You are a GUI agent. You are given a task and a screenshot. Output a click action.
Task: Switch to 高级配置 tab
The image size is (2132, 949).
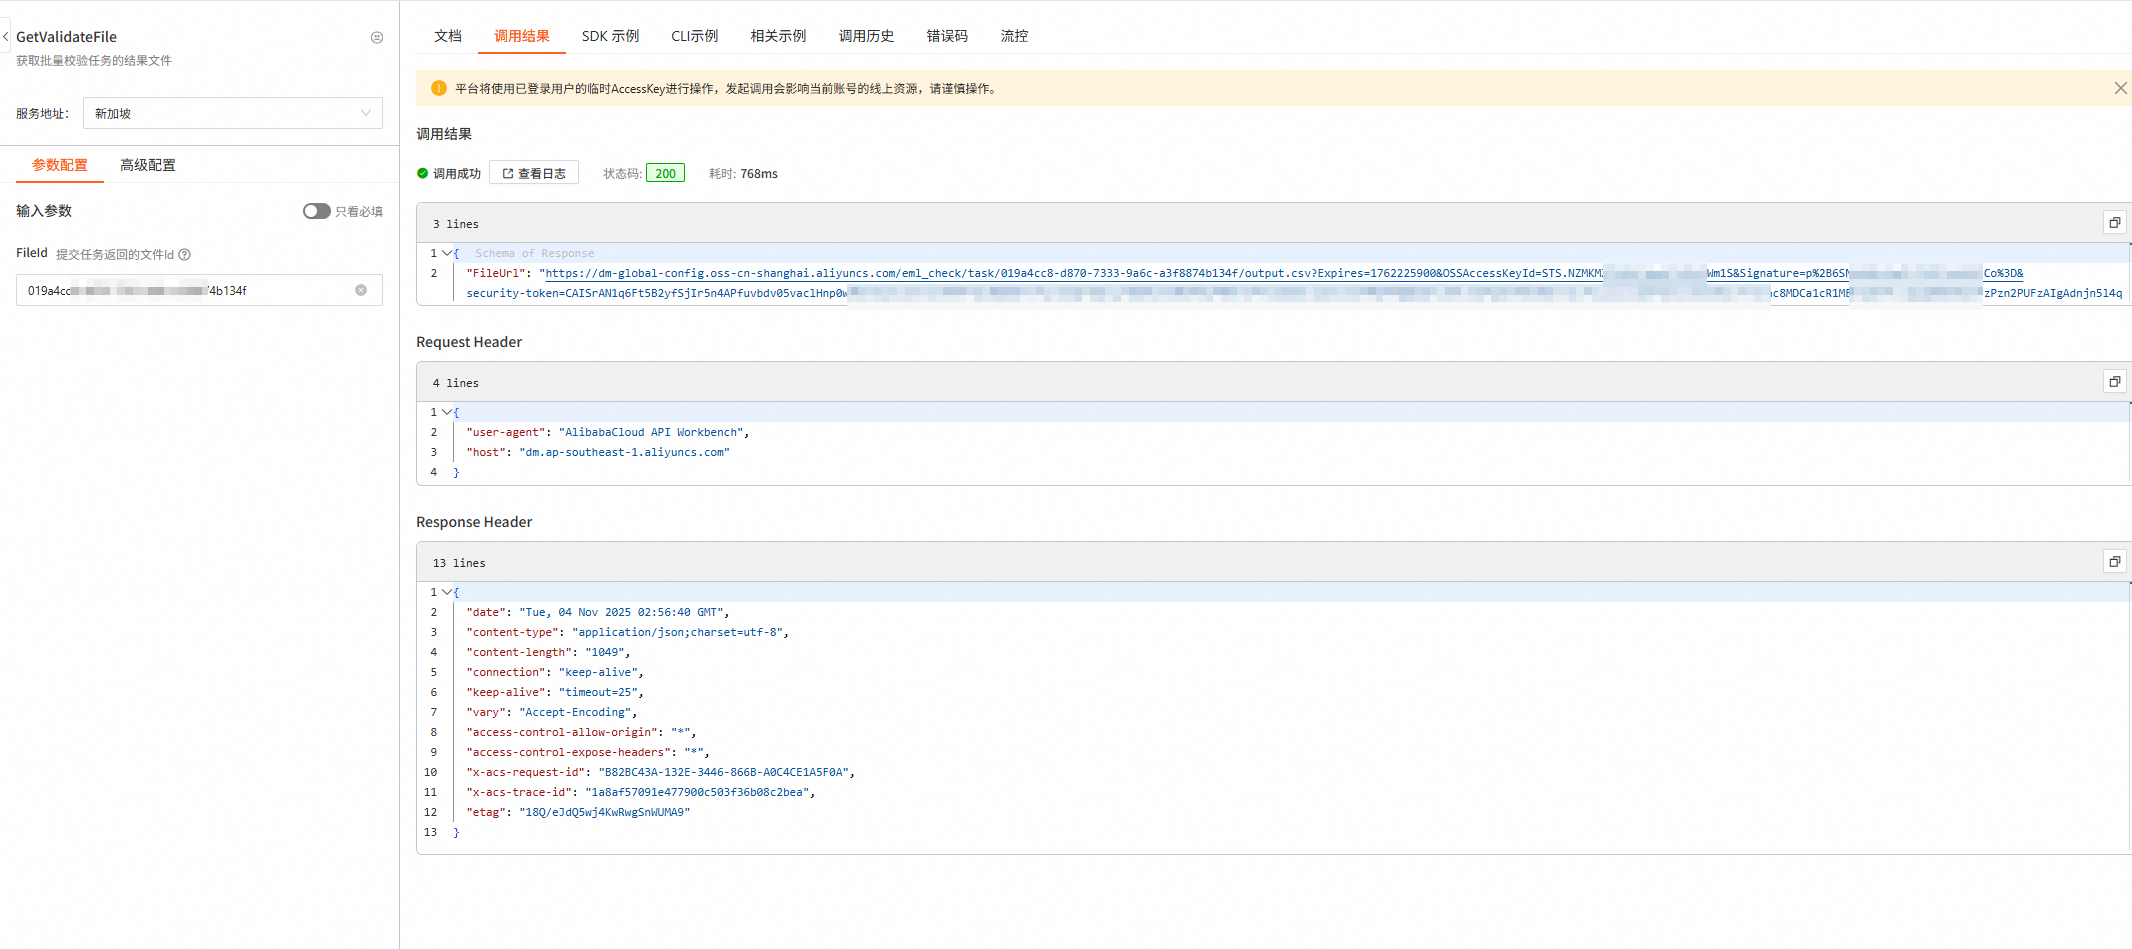point(148,165)
